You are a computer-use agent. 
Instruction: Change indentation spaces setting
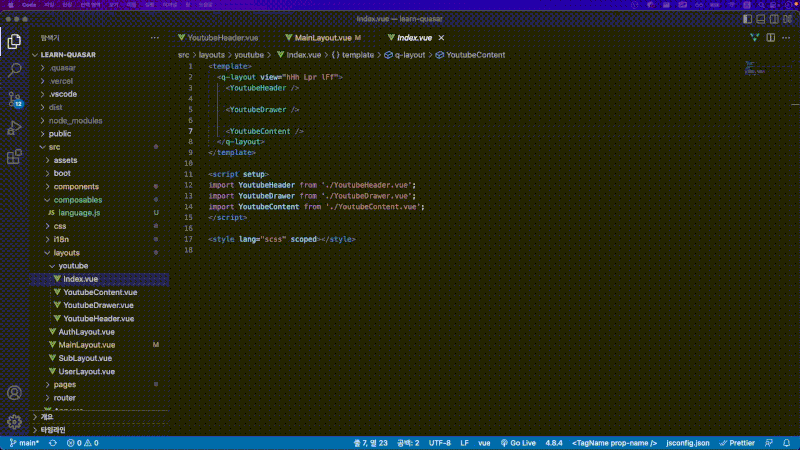pos(408,443)
